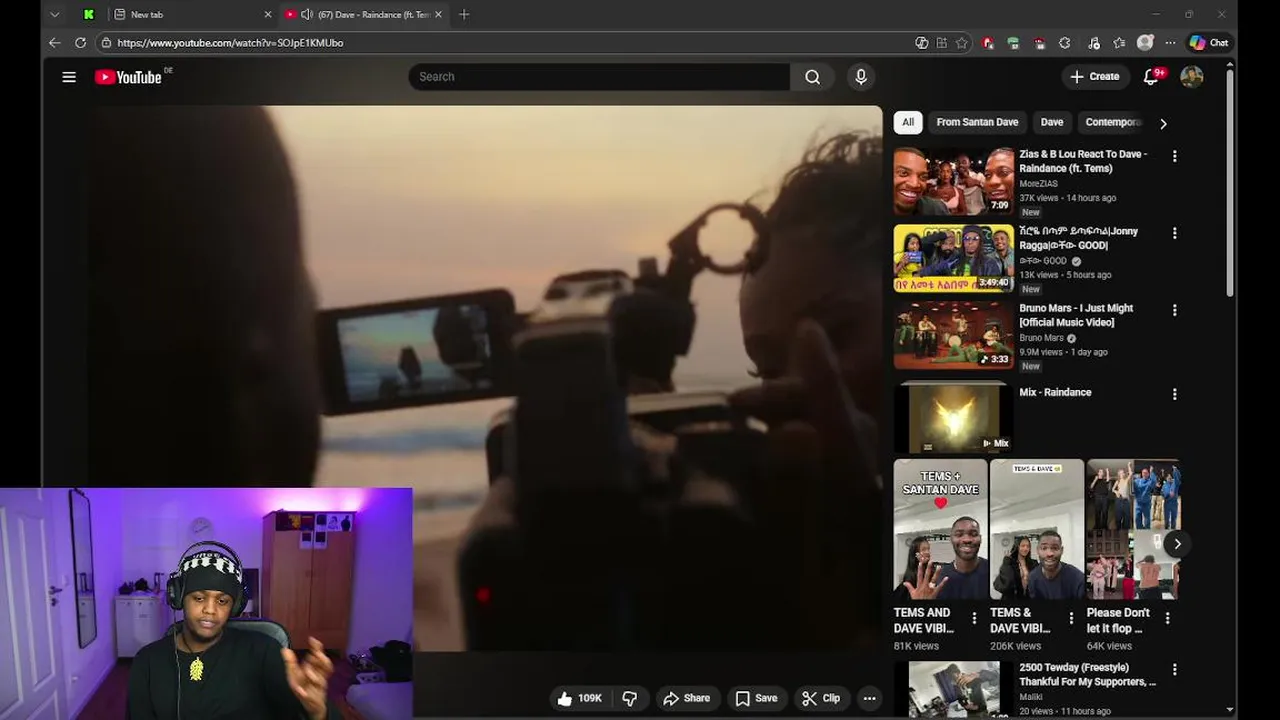
Task: Open options for Mix - Raindance
Action: [1174, 395]
